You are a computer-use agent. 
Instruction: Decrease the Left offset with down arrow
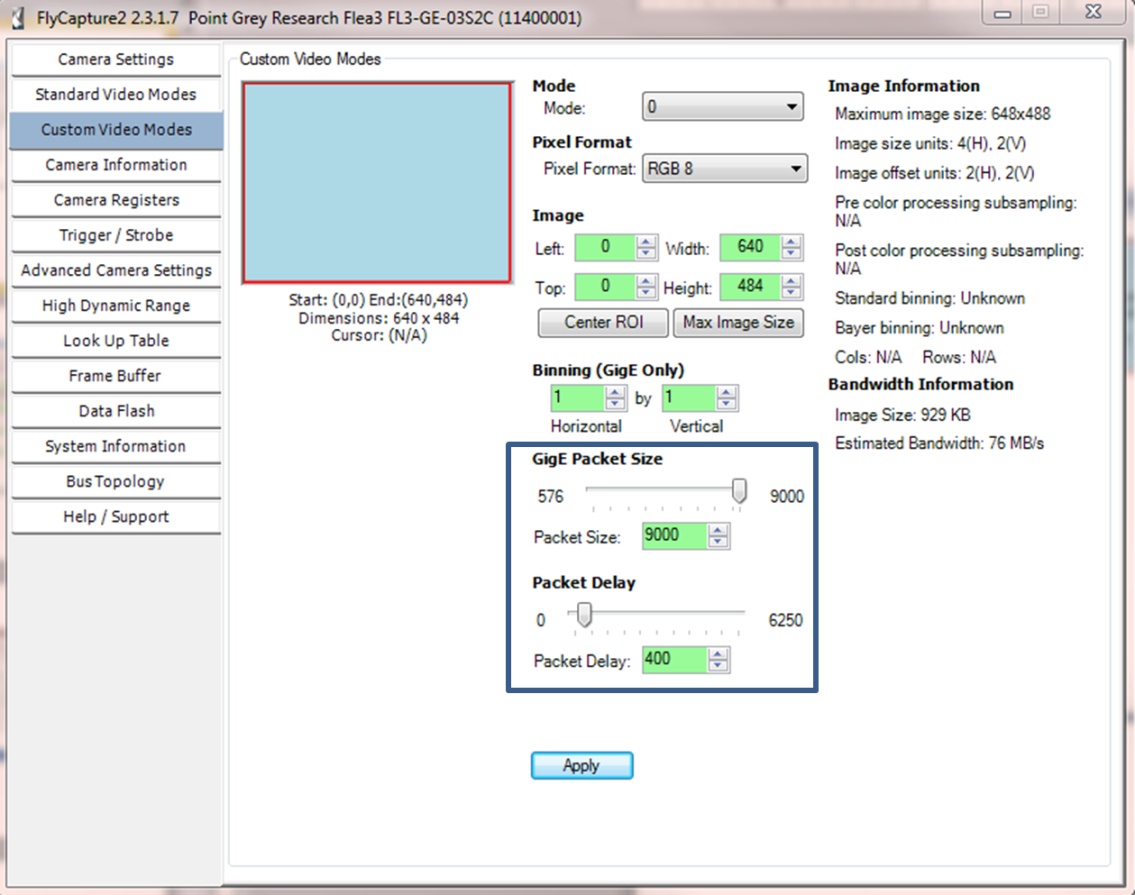coord(646,254)
